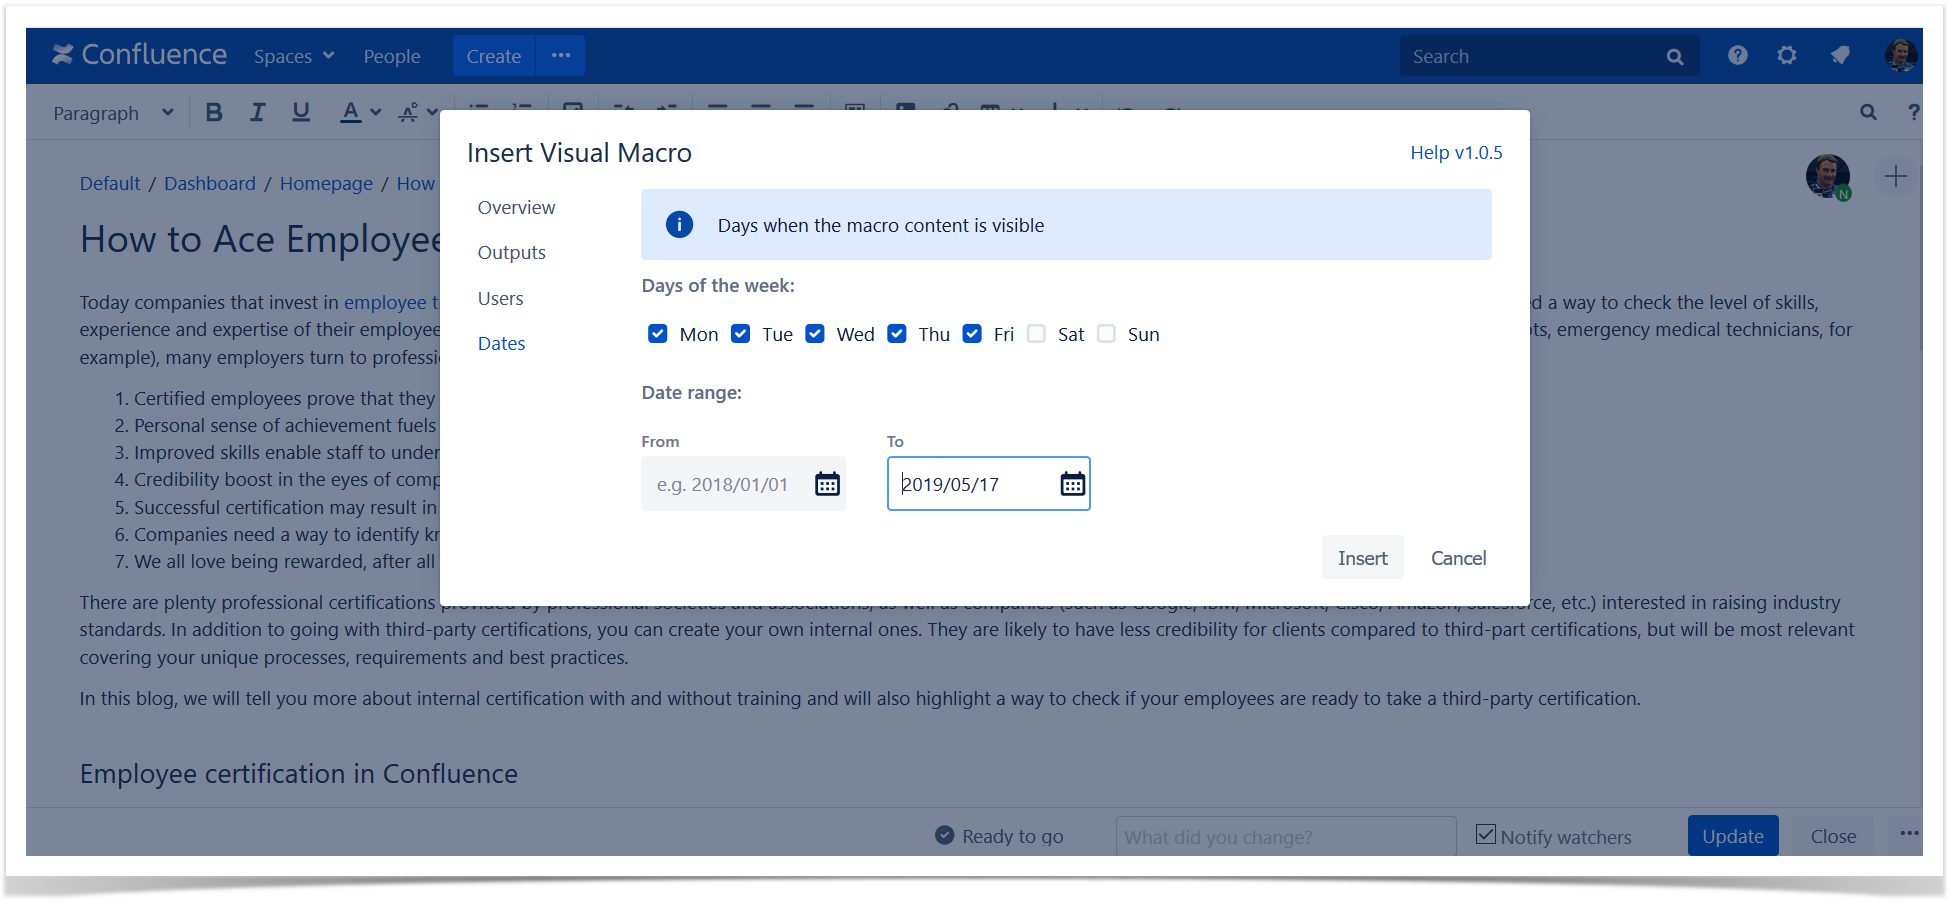Image resolution: width=1957 pixels, height=905 pixels.
Task: Click the Create button
Action: pos(494,56)
